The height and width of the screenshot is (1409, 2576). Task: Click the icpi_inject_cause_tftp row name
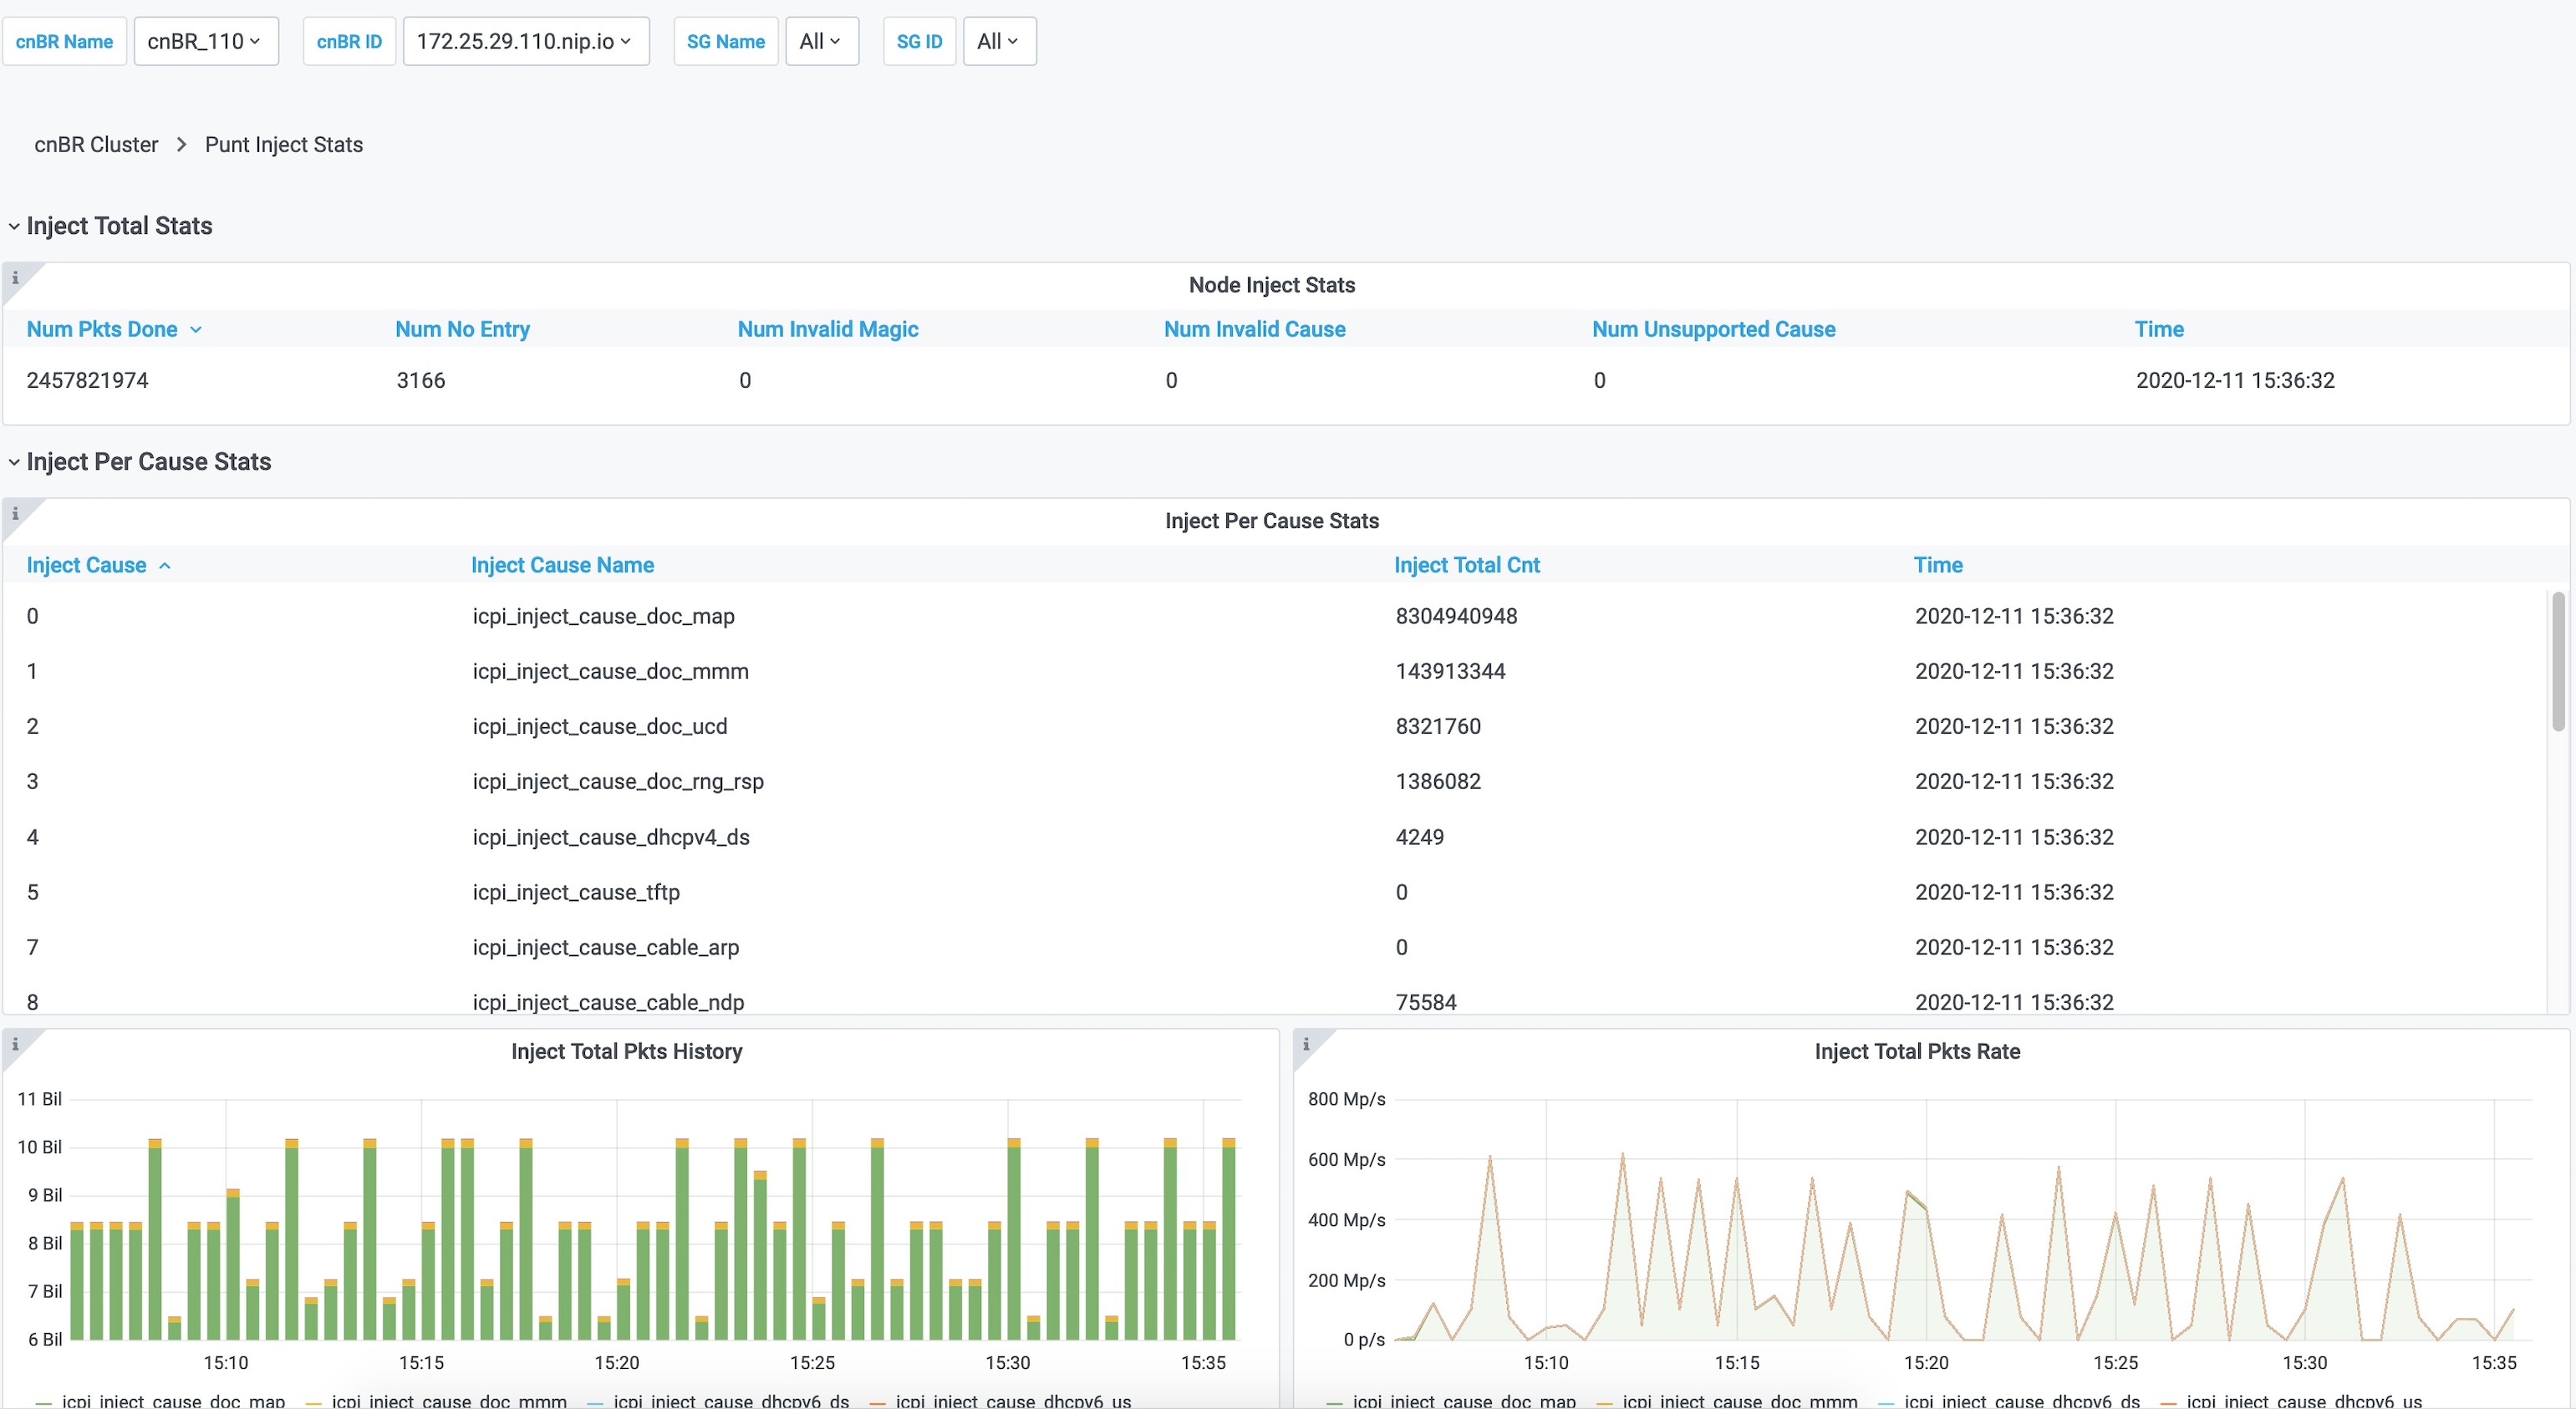pyautogui.click(x=576, y=892)
